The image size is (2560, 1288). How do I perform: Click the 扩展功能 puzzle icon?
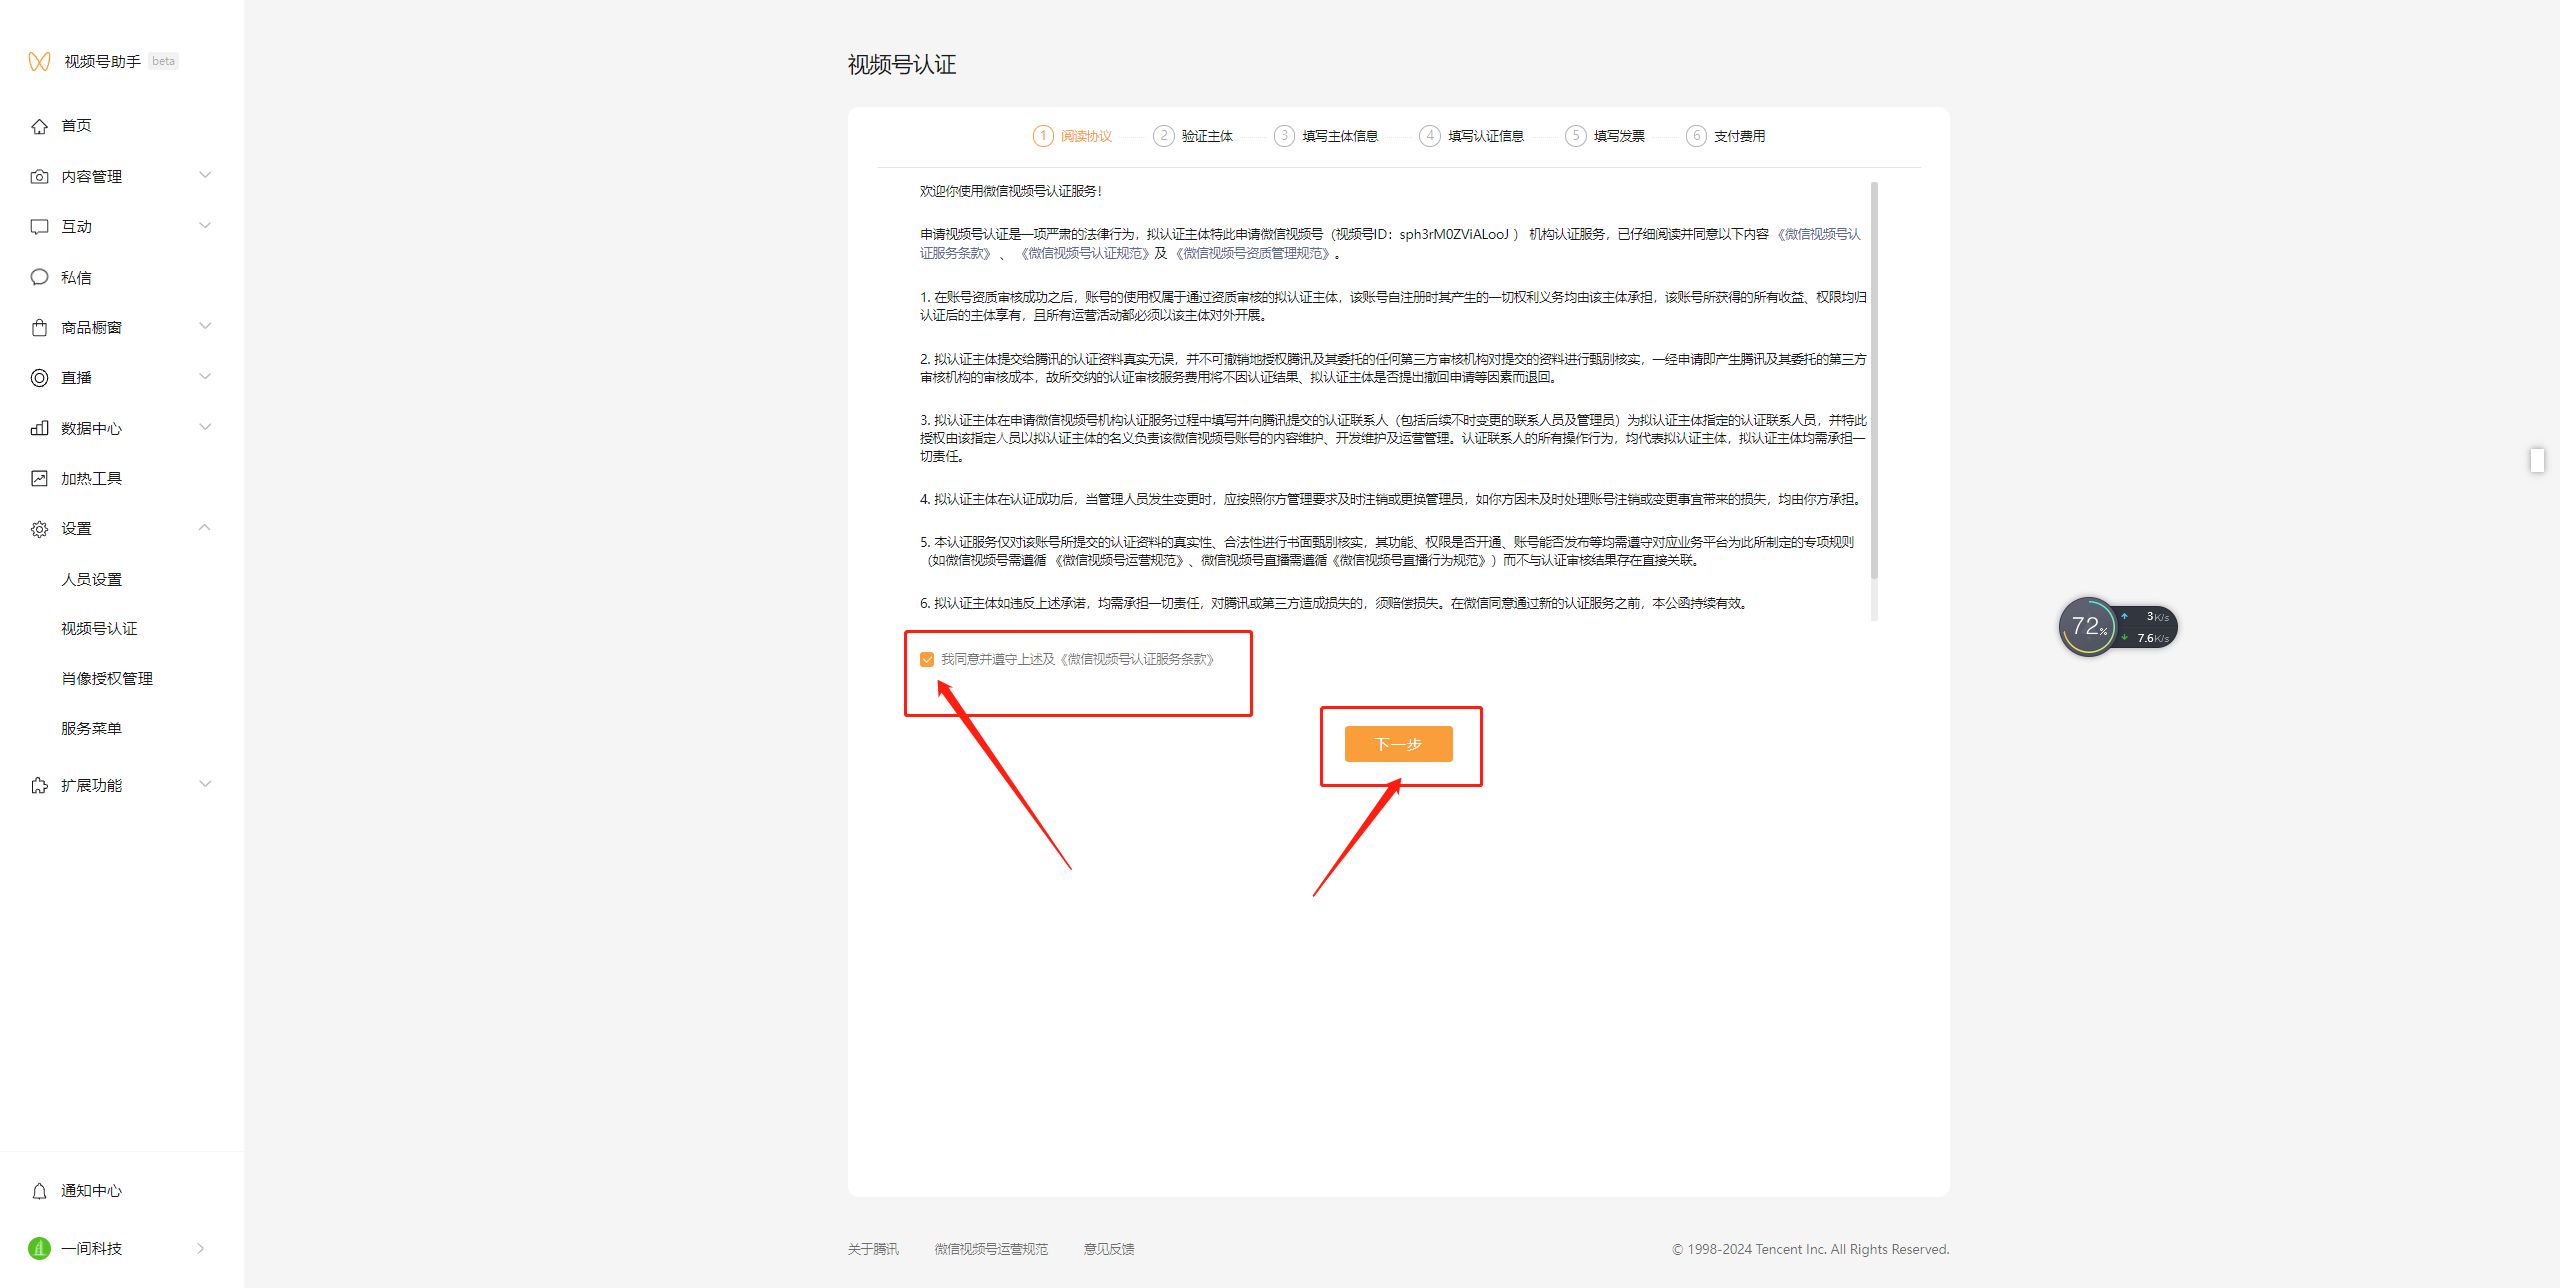(39, 786)
